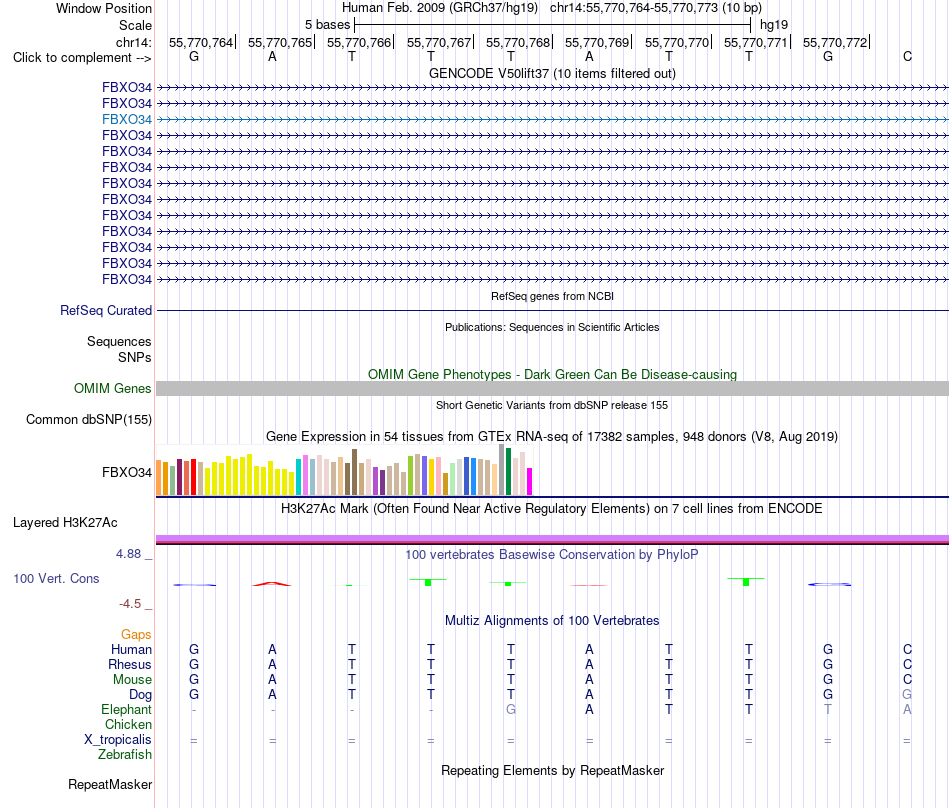The height and width of the screenshot is (808, 950).
Task: Click the Common dbSNP(155) track label
Action: 88,419
